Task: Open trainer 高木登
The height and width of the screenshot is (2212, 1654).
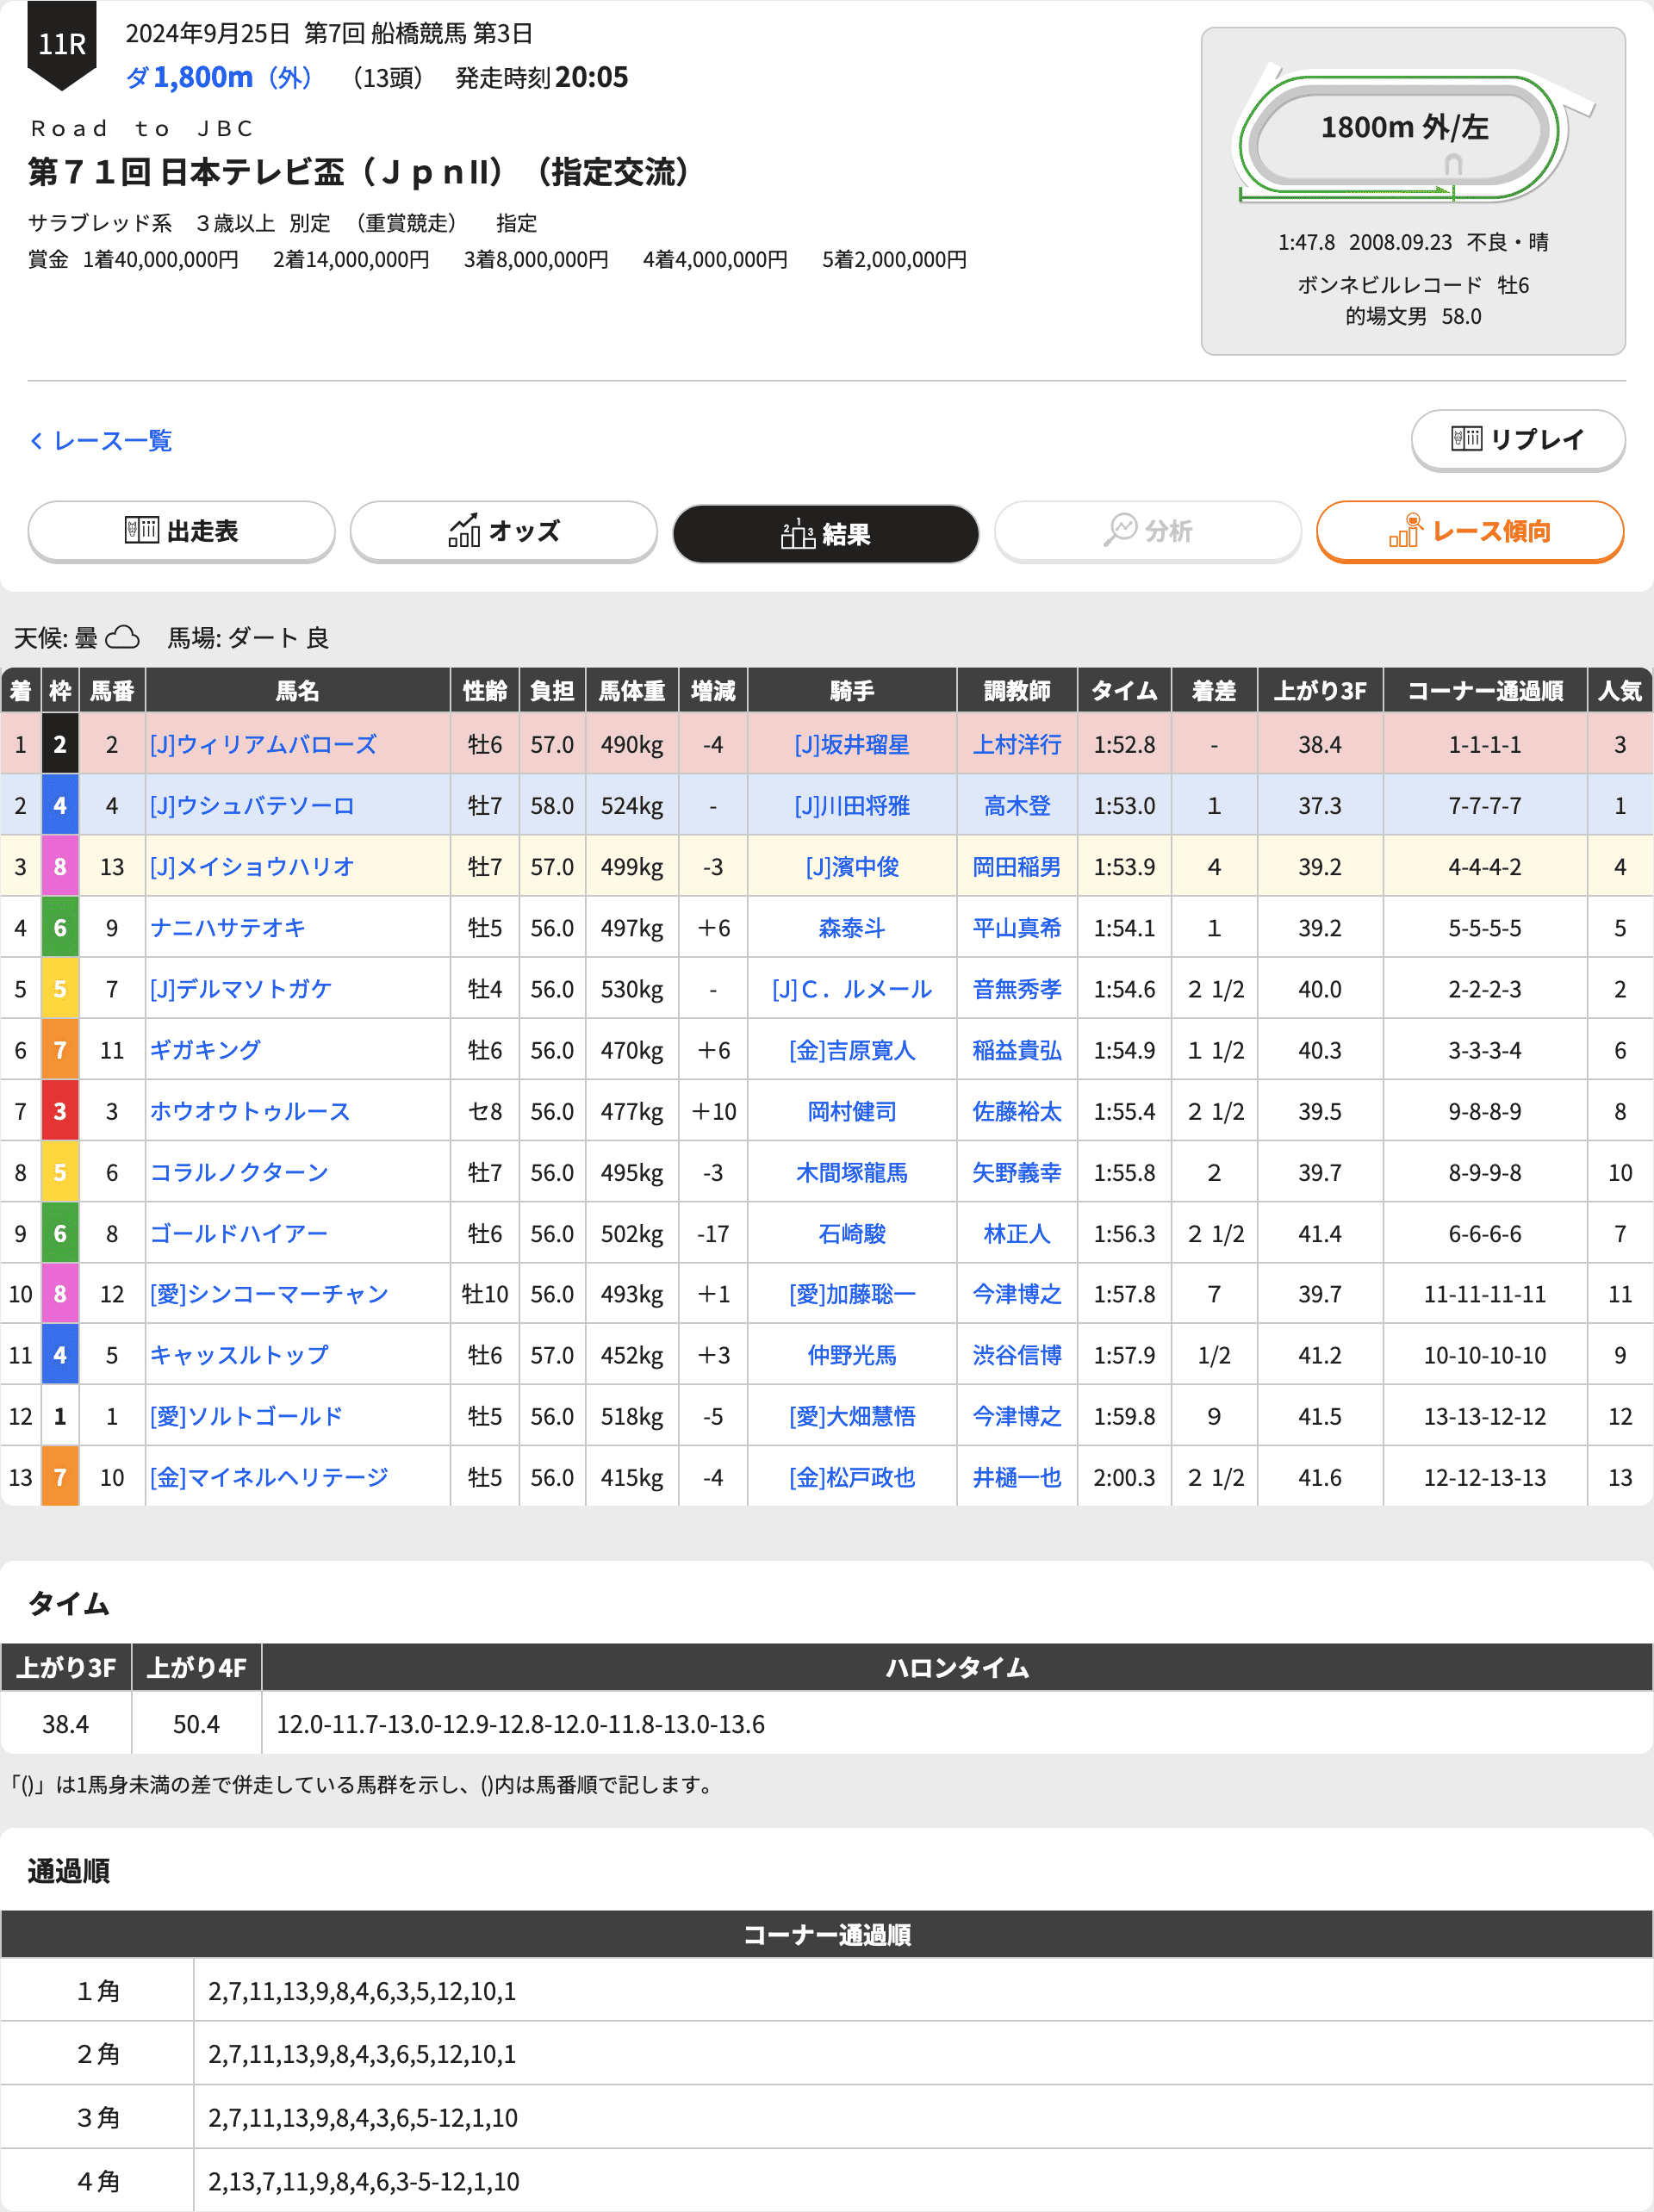Action: (1017, 805)
